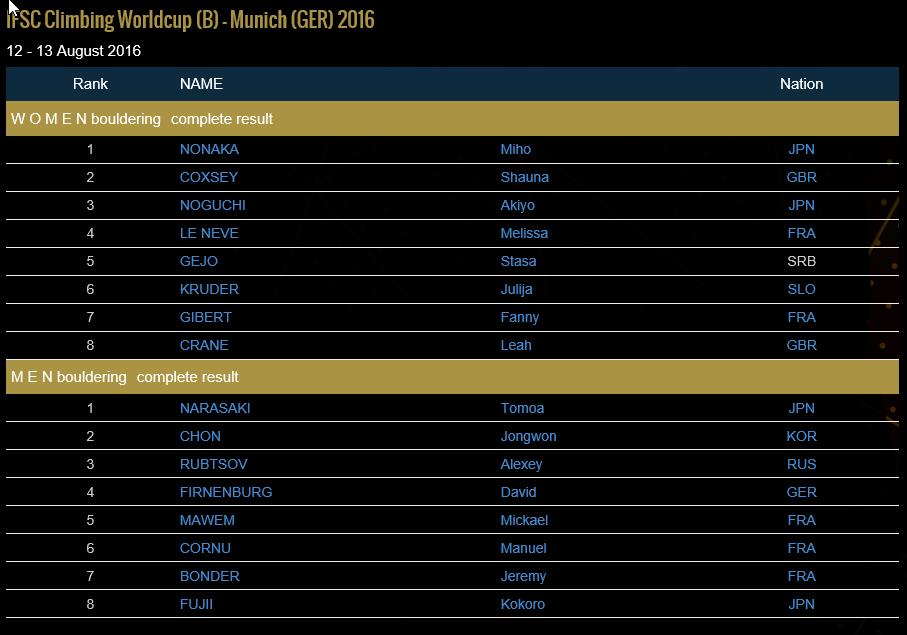
Task: Open the CORNU surname link
Action: [x=205, y=548]
